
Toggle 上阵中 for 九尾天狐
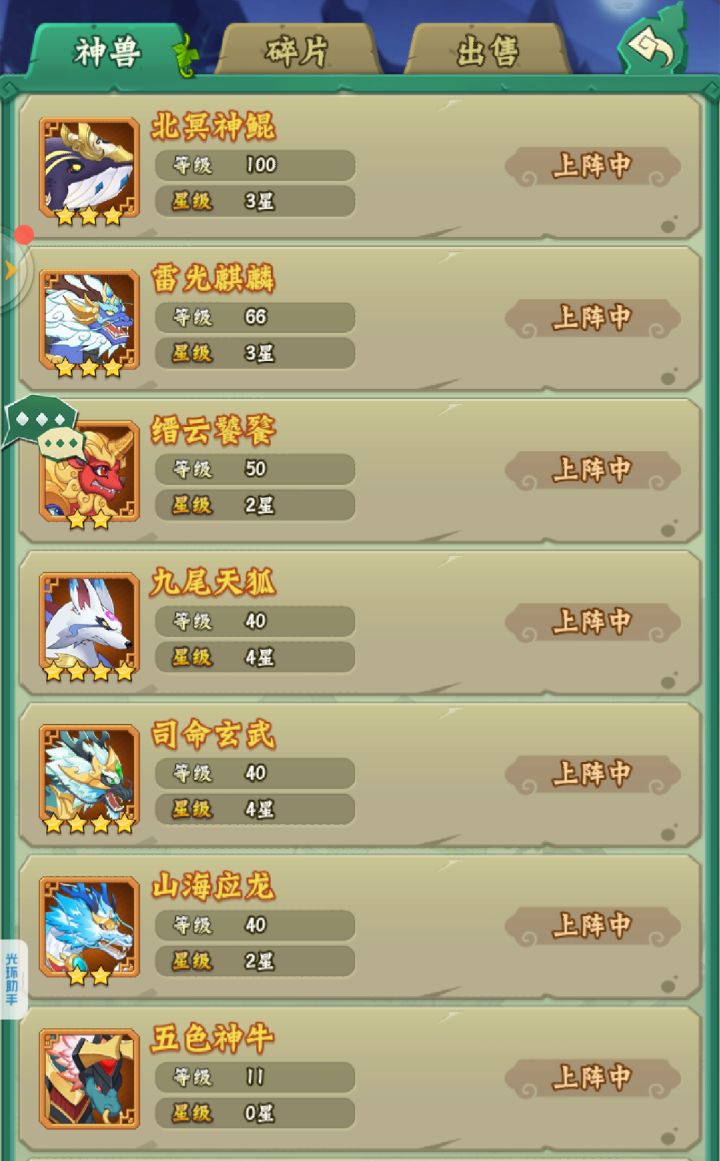click(592, 623)
